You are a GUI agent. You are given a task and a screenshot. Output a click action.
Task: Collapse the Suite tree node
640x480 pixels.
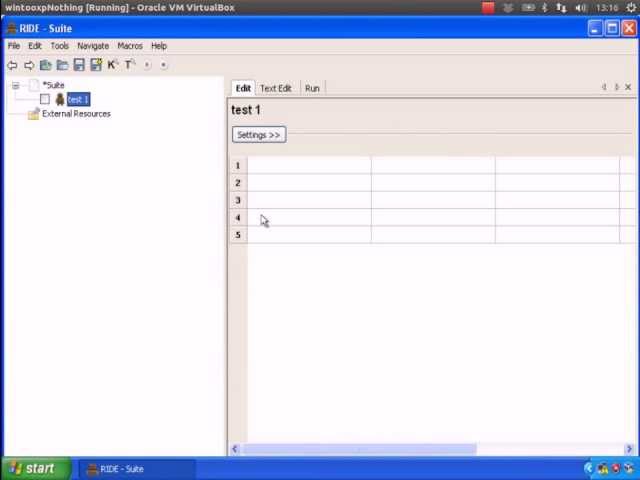16,85
